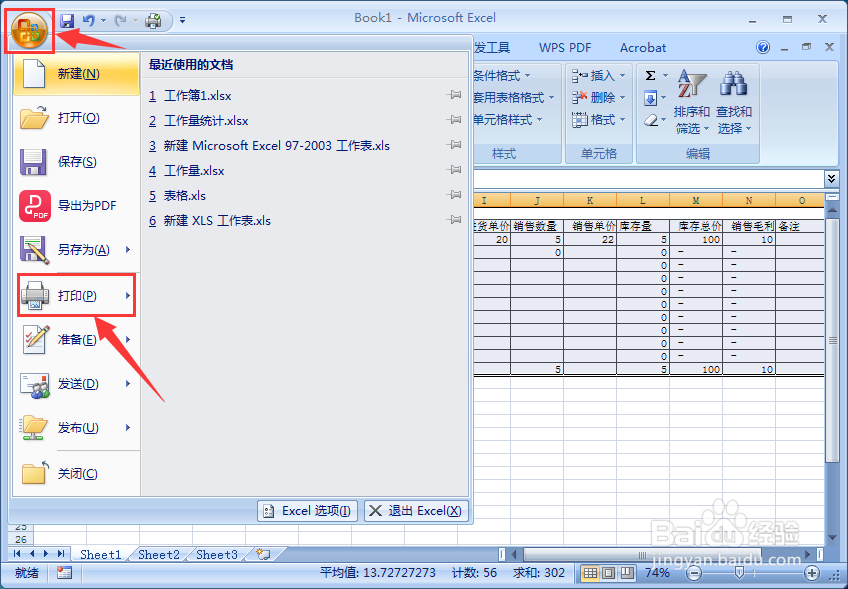Click the Fill down-arrow icon
This screenshot has width=848, height=589.
click(x=651, y=98)
